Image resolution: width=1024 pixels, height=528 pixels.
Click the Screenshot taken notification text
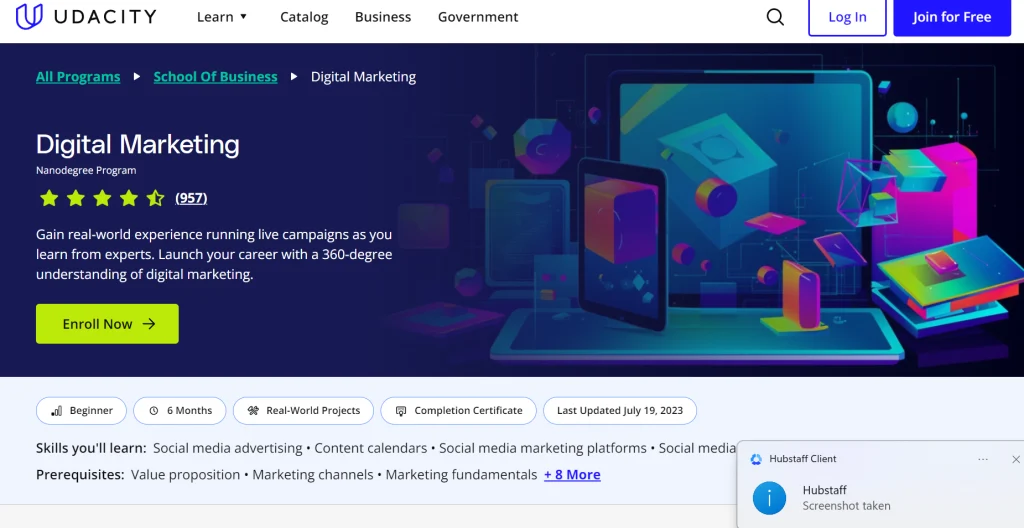point(846,506)
